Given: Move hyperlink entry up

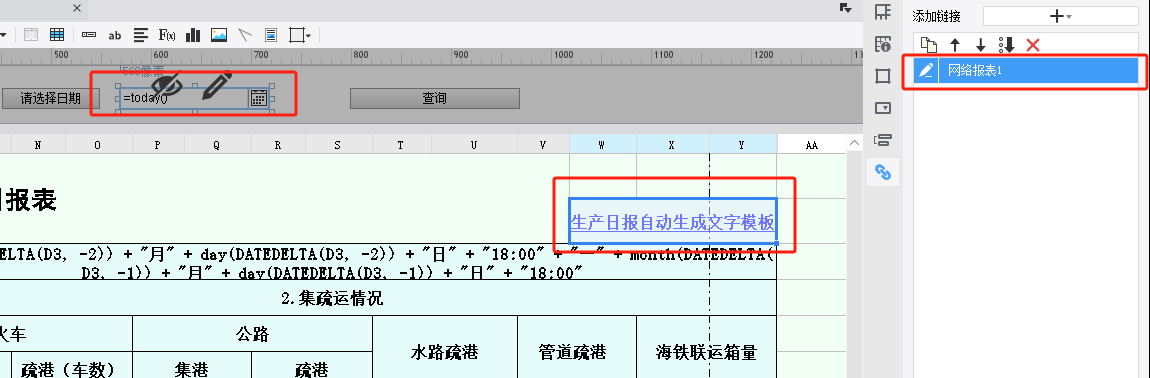Looking at the screenshot, I should click(955, 45).
